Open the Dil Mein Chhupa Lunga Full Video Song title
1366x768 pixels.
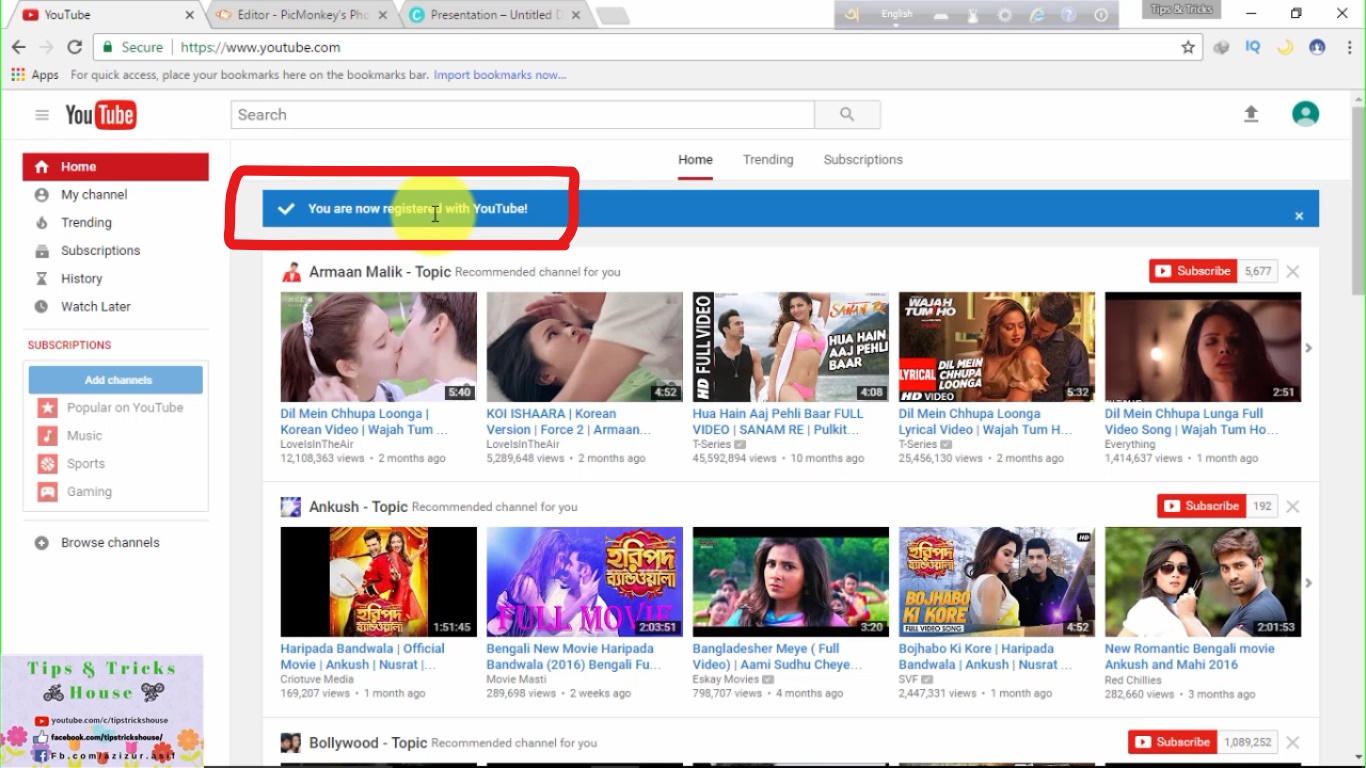tap(1191, 422)
